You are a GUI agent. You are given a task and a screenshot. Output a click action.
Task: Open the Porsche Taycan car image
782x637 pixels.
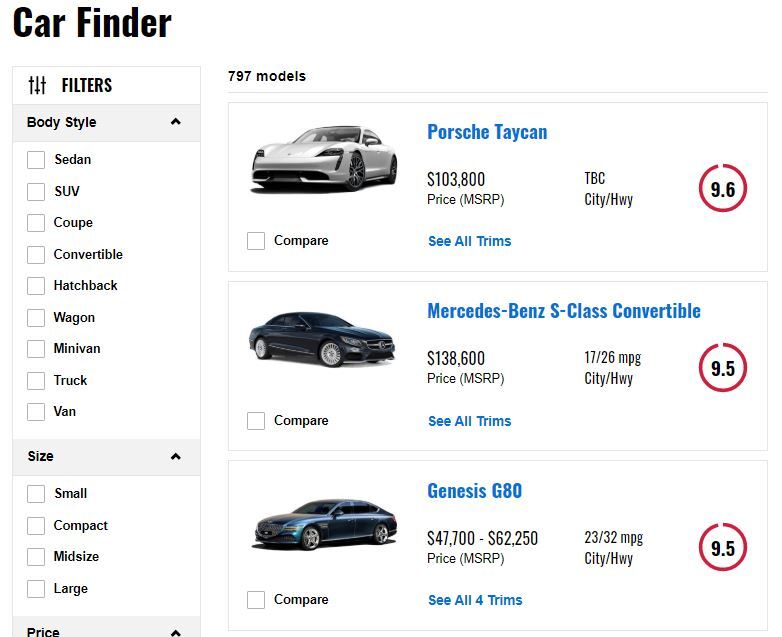(324, 159)
